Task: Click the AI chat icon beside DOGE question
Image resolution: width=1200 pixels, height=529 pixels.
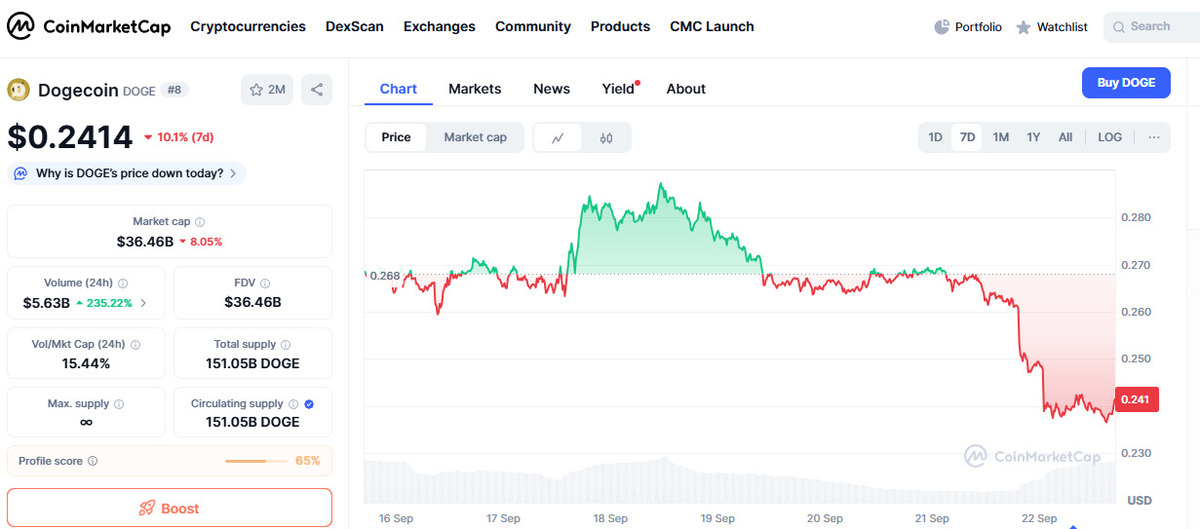Action: [x=21, y=173]
